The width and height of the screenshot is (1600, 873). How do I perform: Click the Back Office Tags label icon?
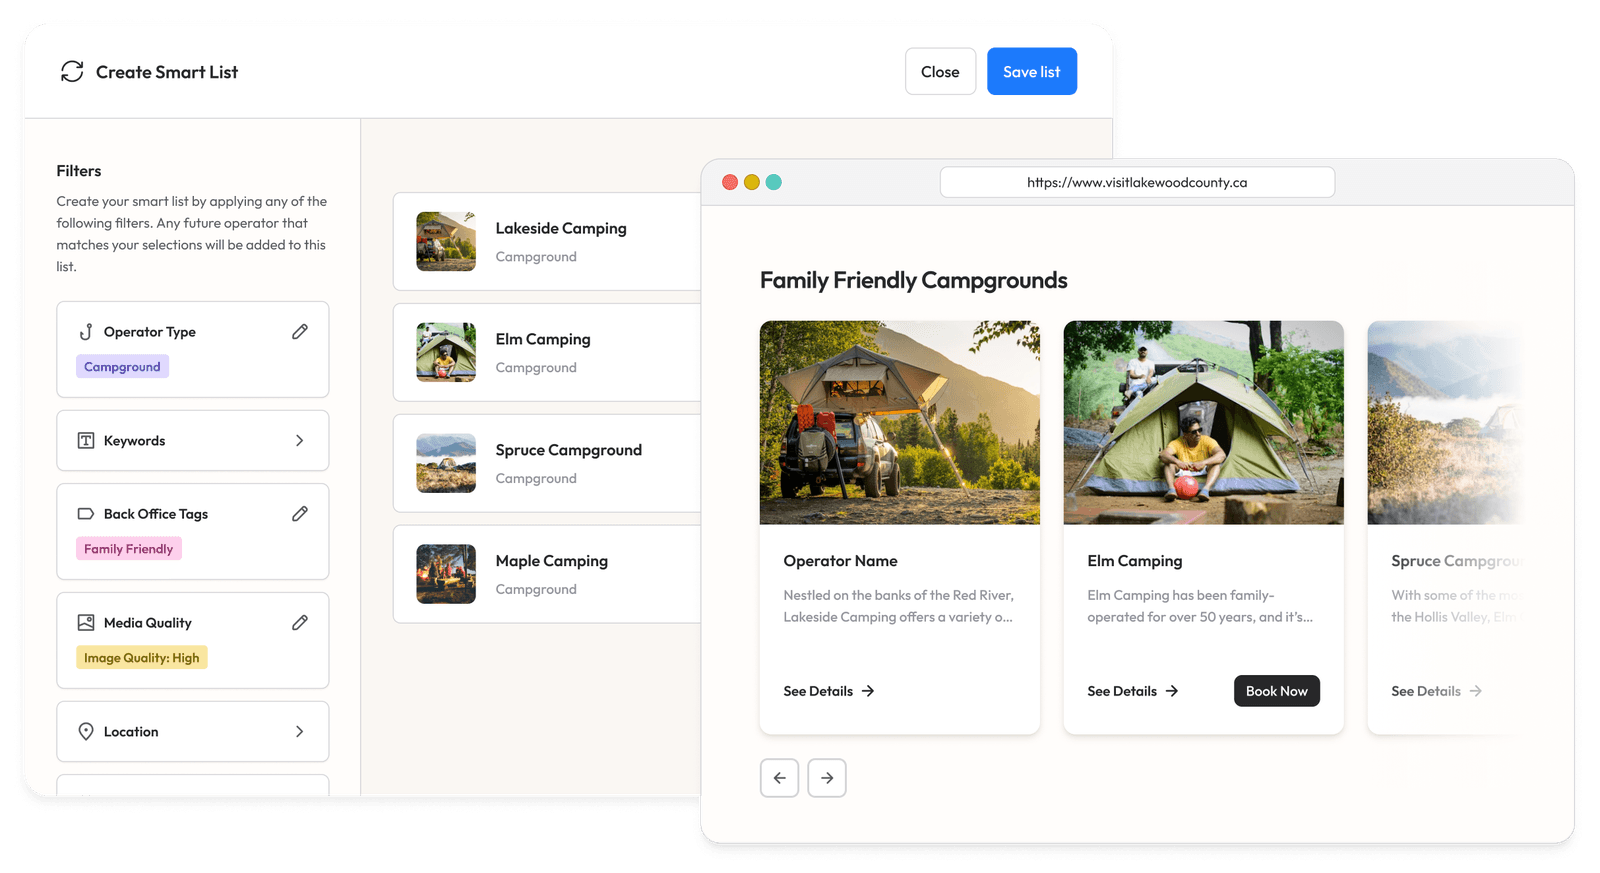(x=86, y=514)
